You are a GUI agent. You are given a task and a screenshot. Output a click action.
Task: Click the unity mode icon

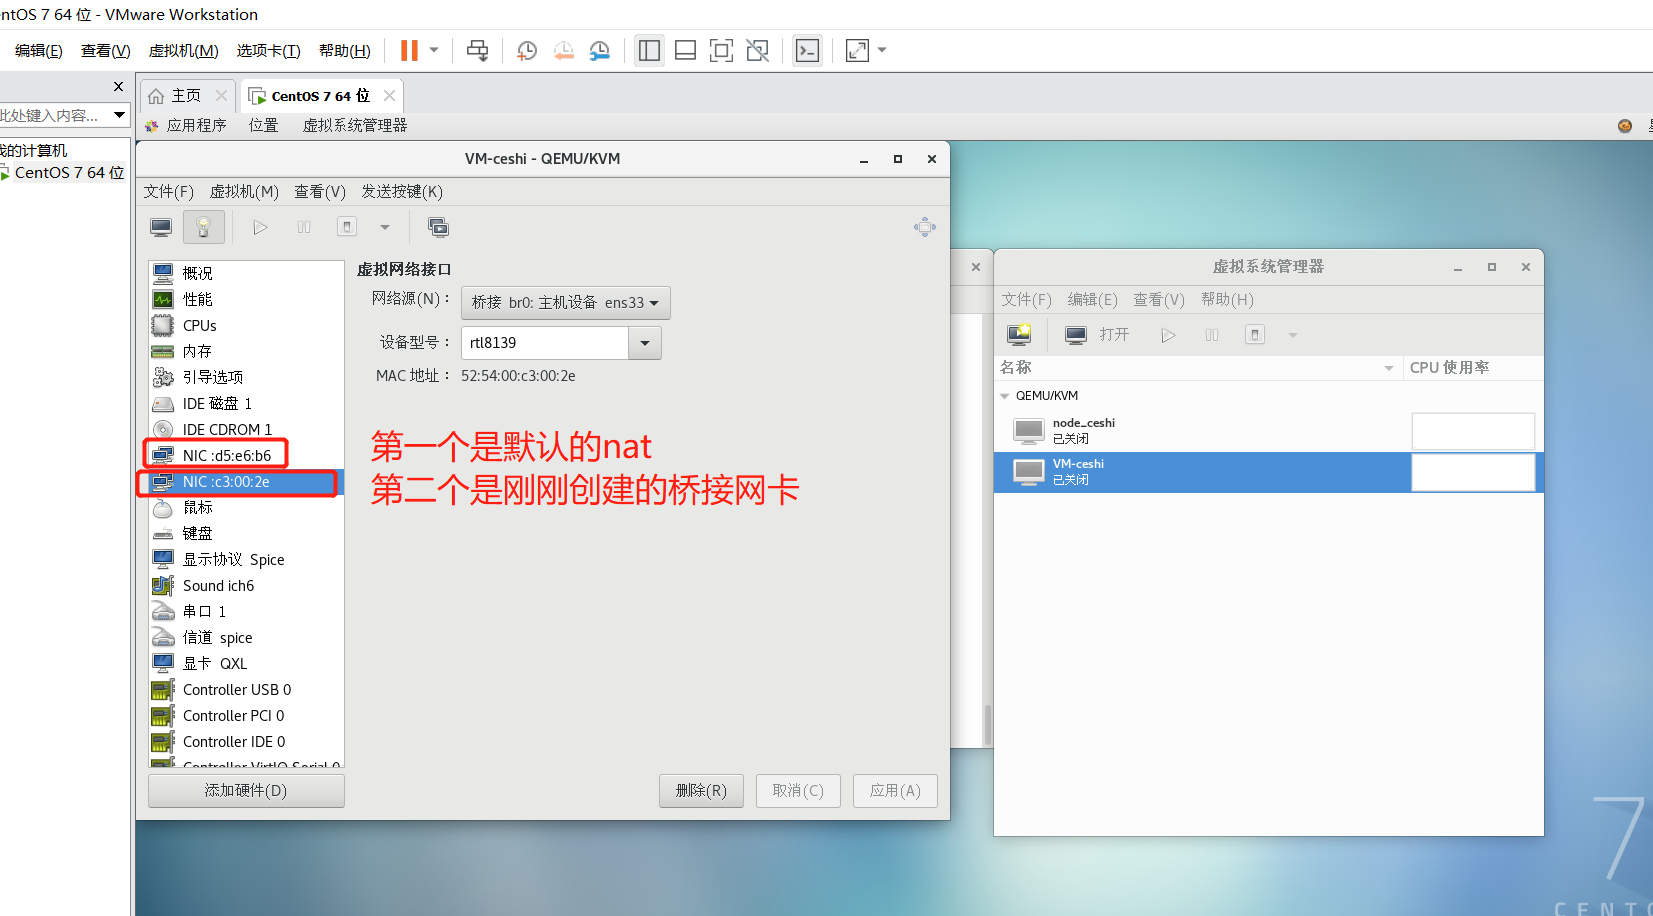pyautogui.click(x=757, y=50)
